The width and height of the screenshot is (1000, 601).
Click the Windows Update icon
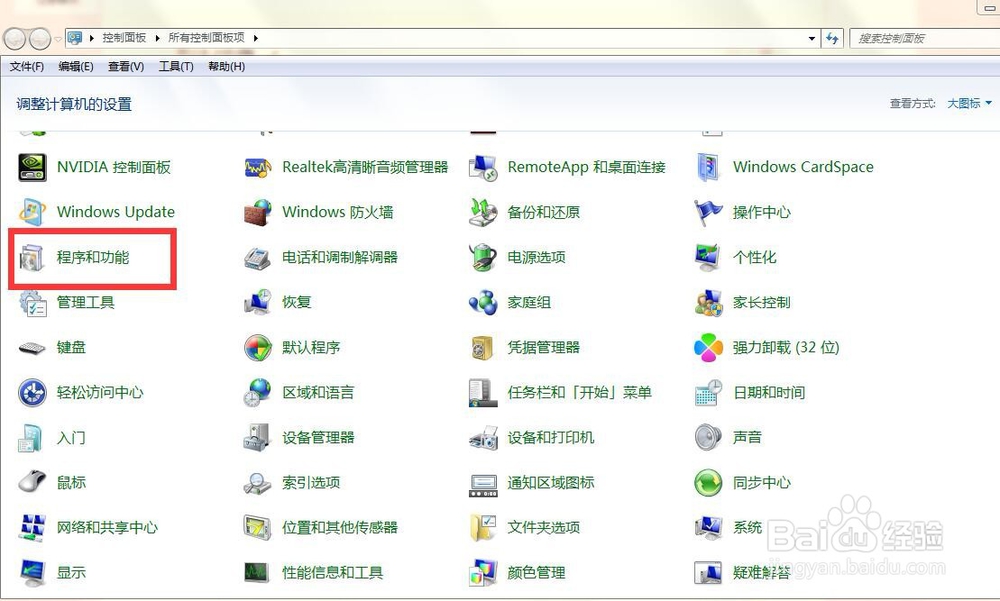pyautogui.click(x=32, y=212)
